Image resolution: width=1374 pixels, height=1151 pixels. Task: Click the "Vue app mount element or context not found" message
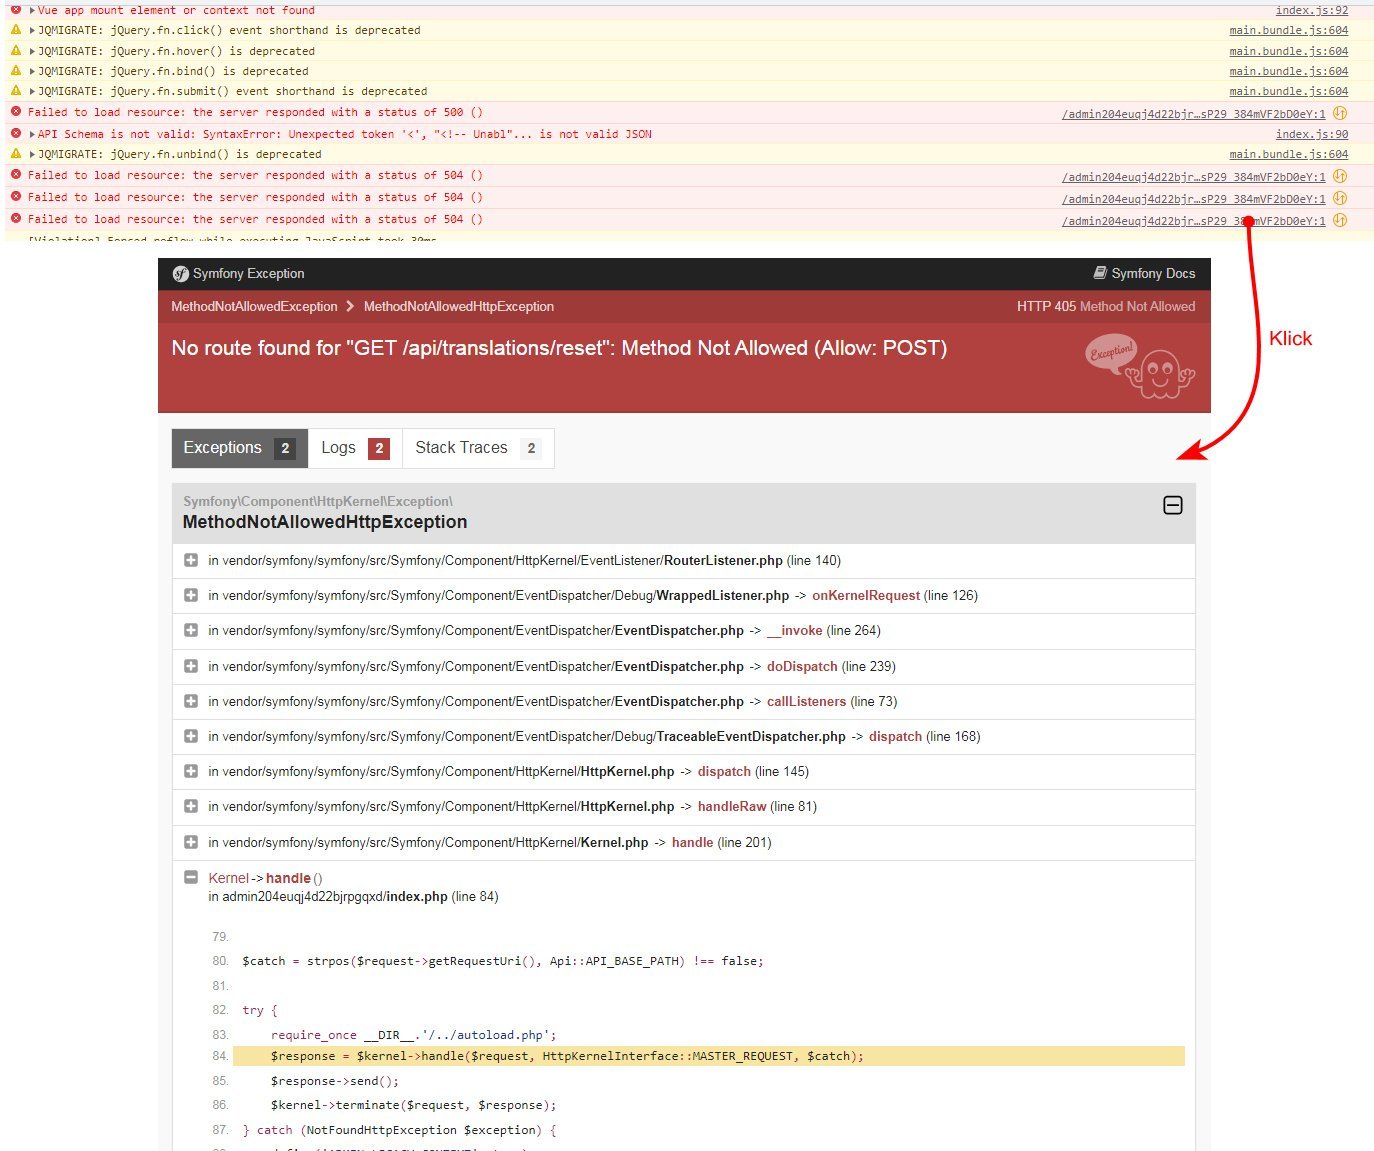pyautogui.click(x=176, y=10)
